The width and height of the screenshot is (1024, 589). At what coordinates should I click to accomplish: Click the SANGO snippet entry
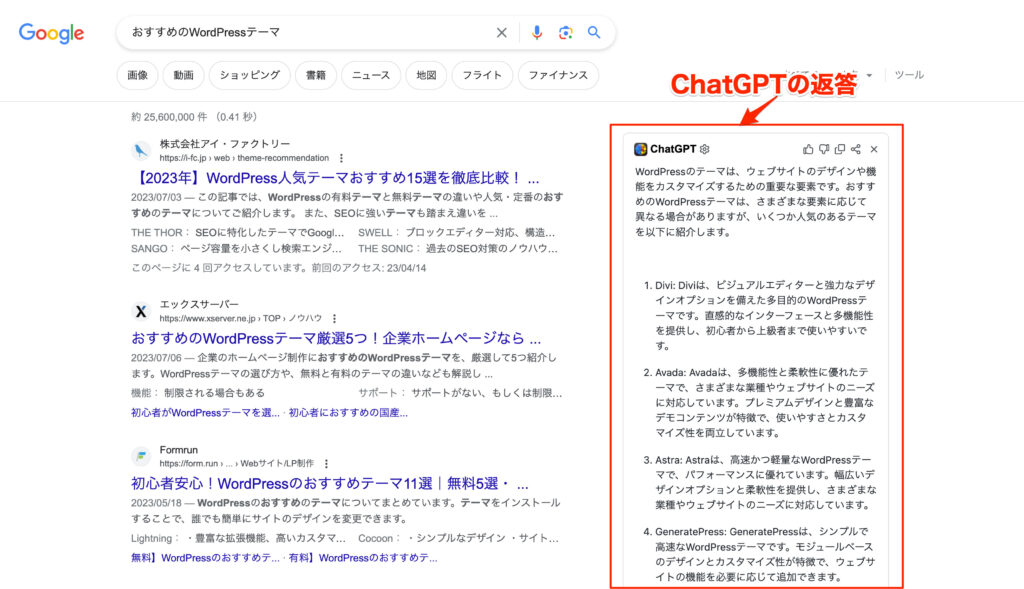point(236,249)
